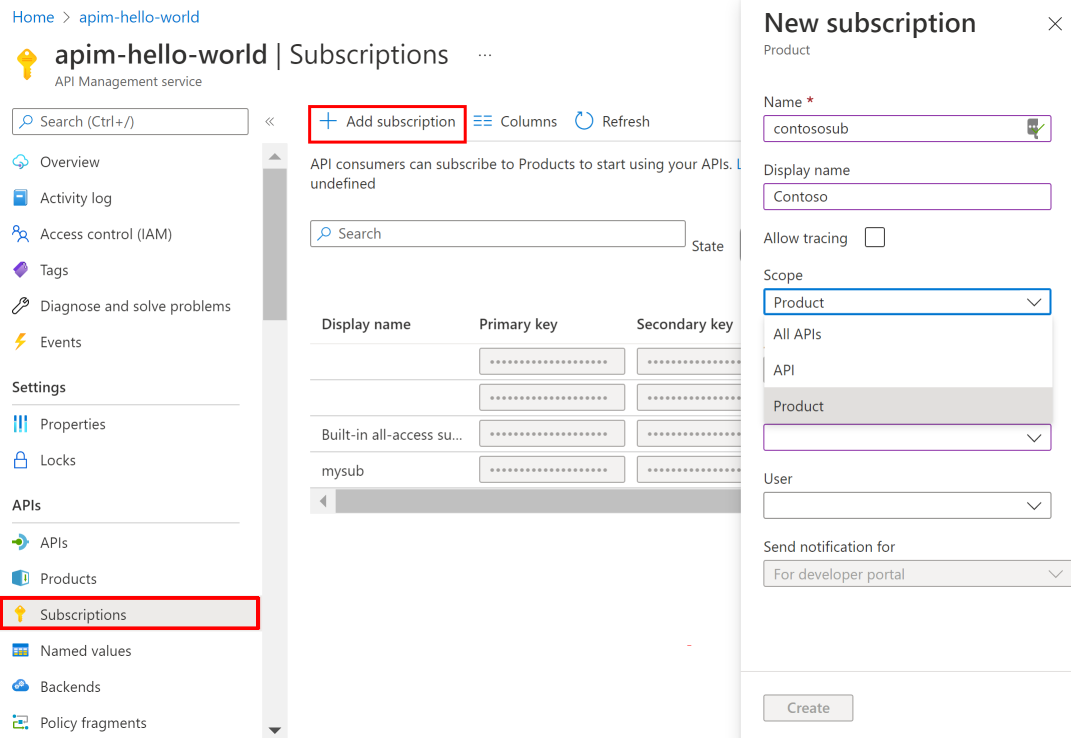Click the Create button

click(808, 707)
